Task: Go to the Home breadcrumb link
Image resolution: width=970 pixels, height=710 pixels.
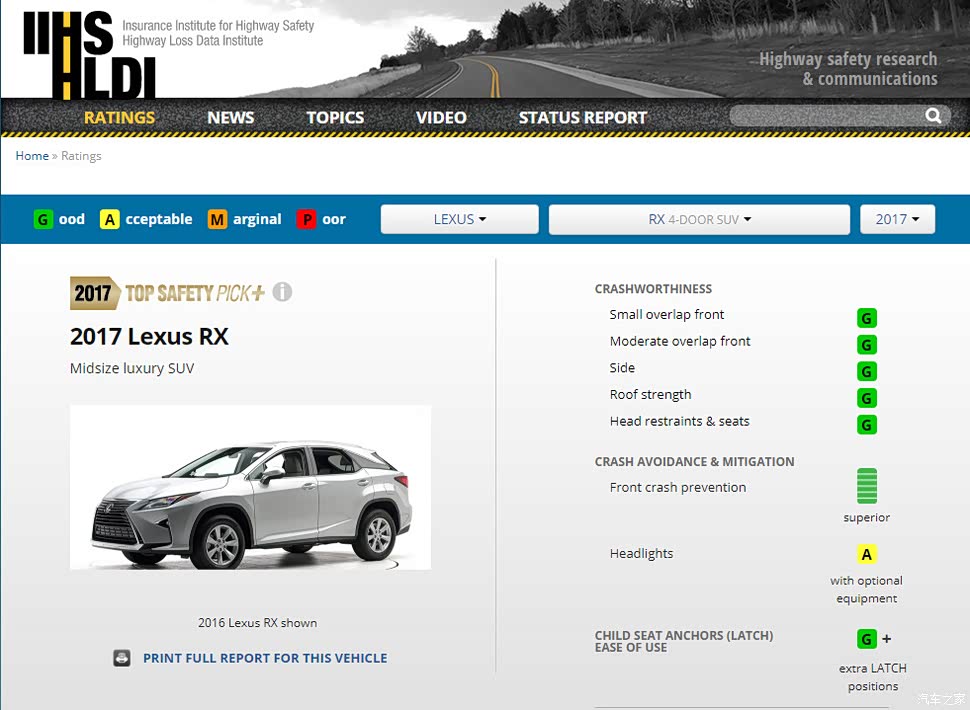Action: click(32, 156)
